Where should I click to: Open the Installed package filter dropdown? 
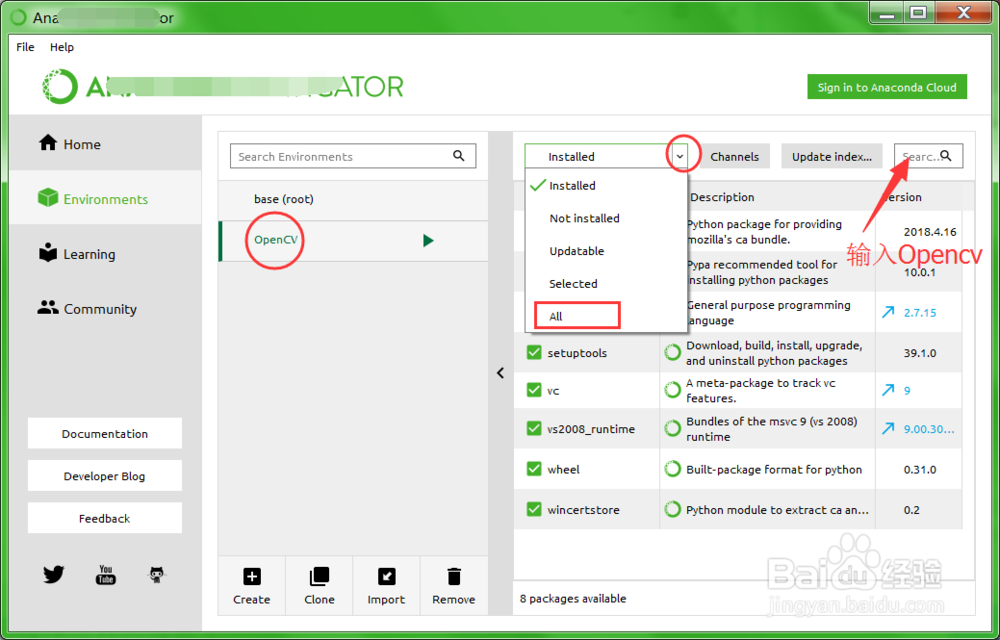point(607,156)
